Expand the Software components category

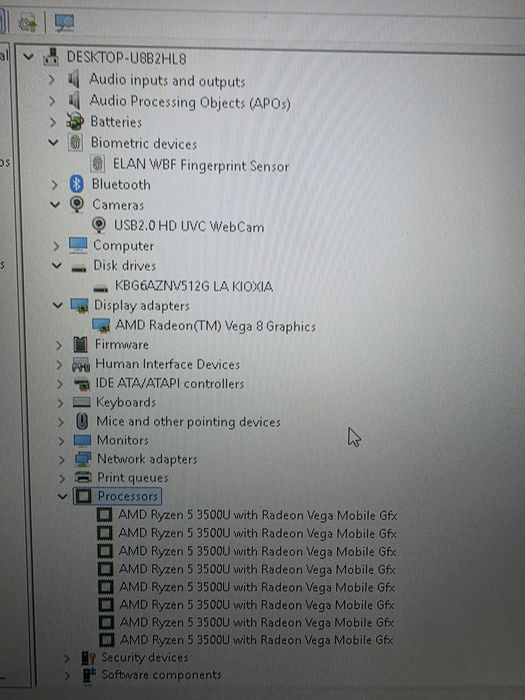click(67, 675)
